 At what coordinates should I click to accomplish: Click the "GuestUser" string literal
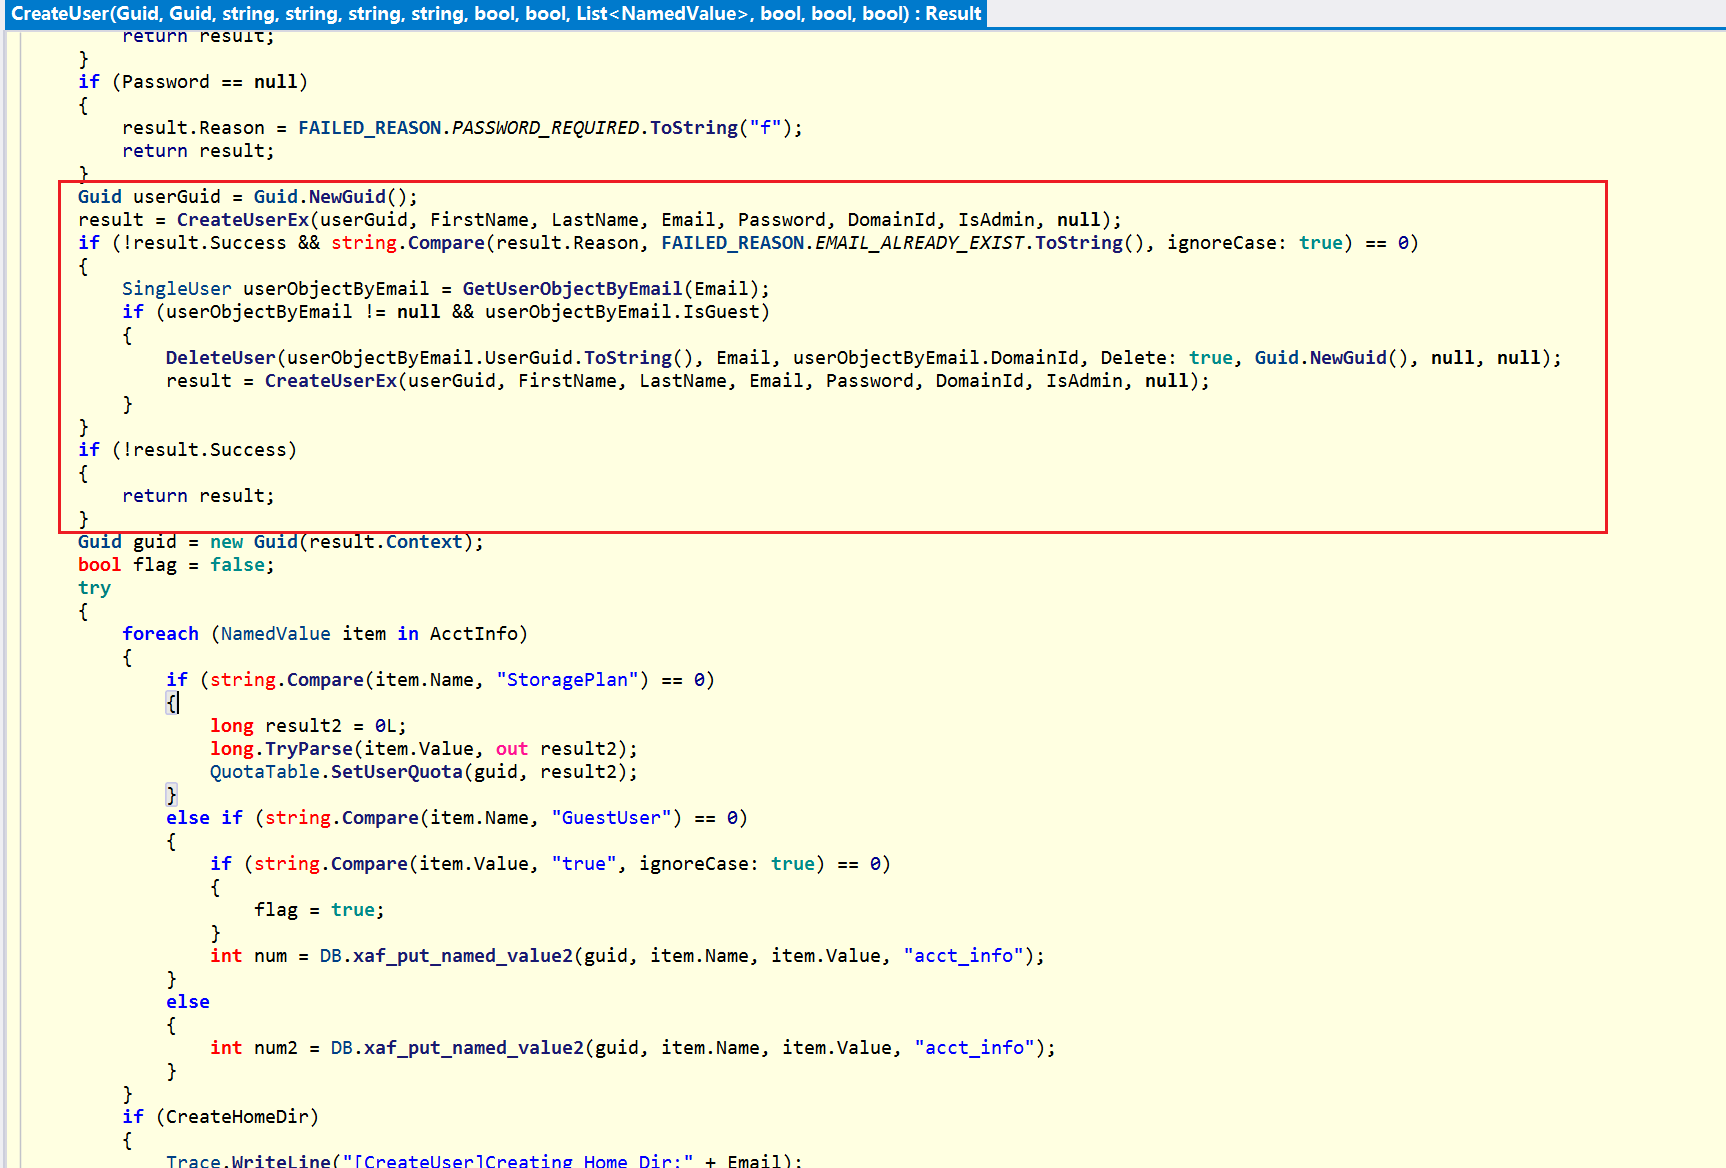[611, 818]
